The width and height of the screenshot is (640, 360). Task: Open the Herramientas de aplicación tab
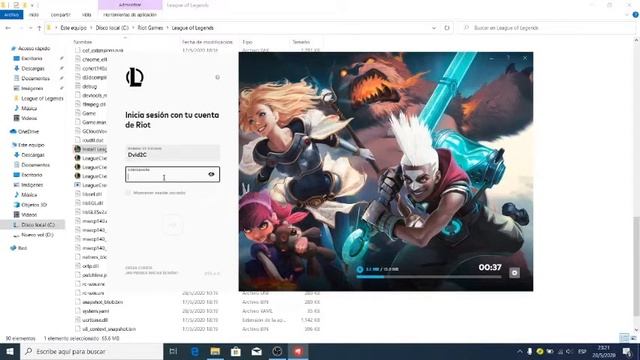point(130,15)
